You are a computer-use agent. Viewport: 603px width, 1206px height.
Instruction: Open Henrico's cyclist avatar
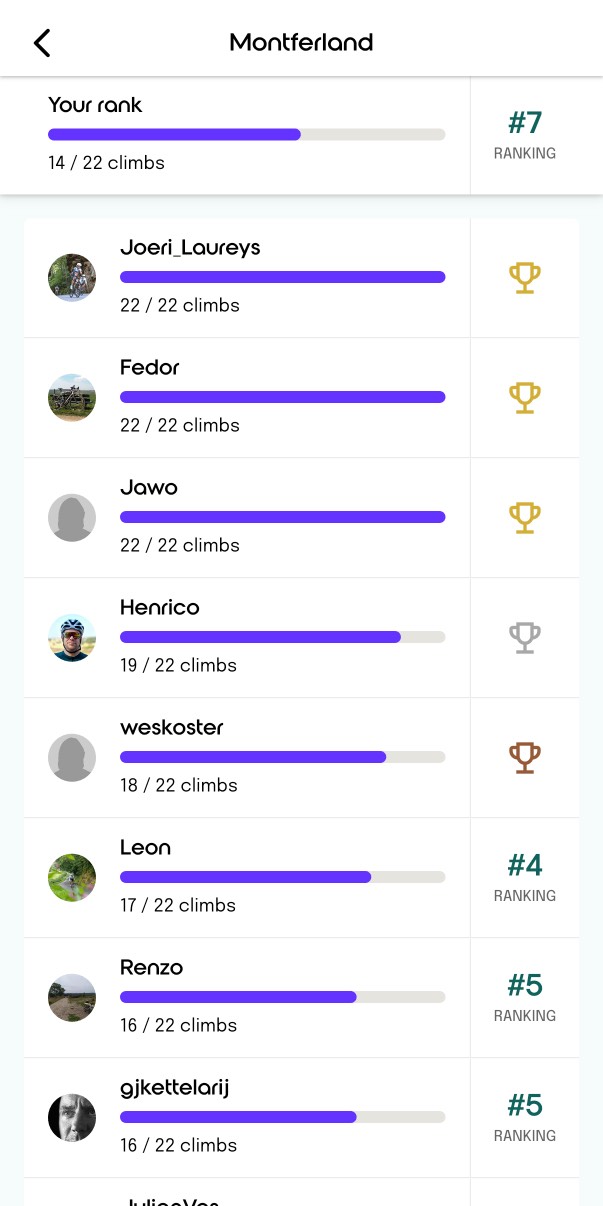coord(72,638)
